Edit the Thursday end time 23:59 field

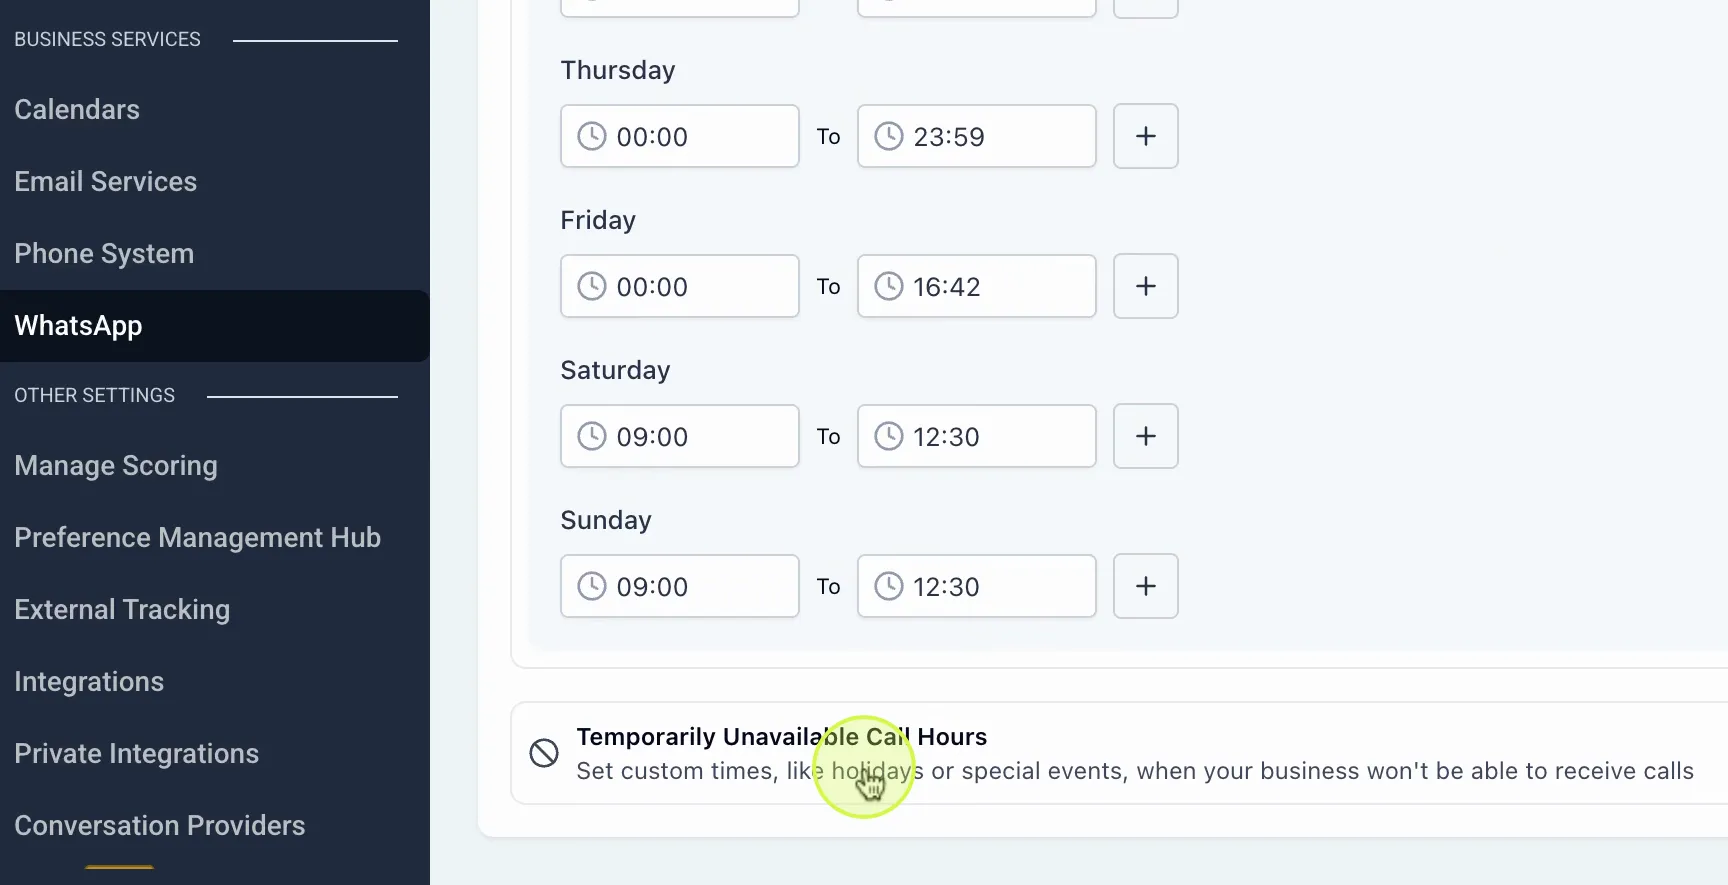coord(977,136)
